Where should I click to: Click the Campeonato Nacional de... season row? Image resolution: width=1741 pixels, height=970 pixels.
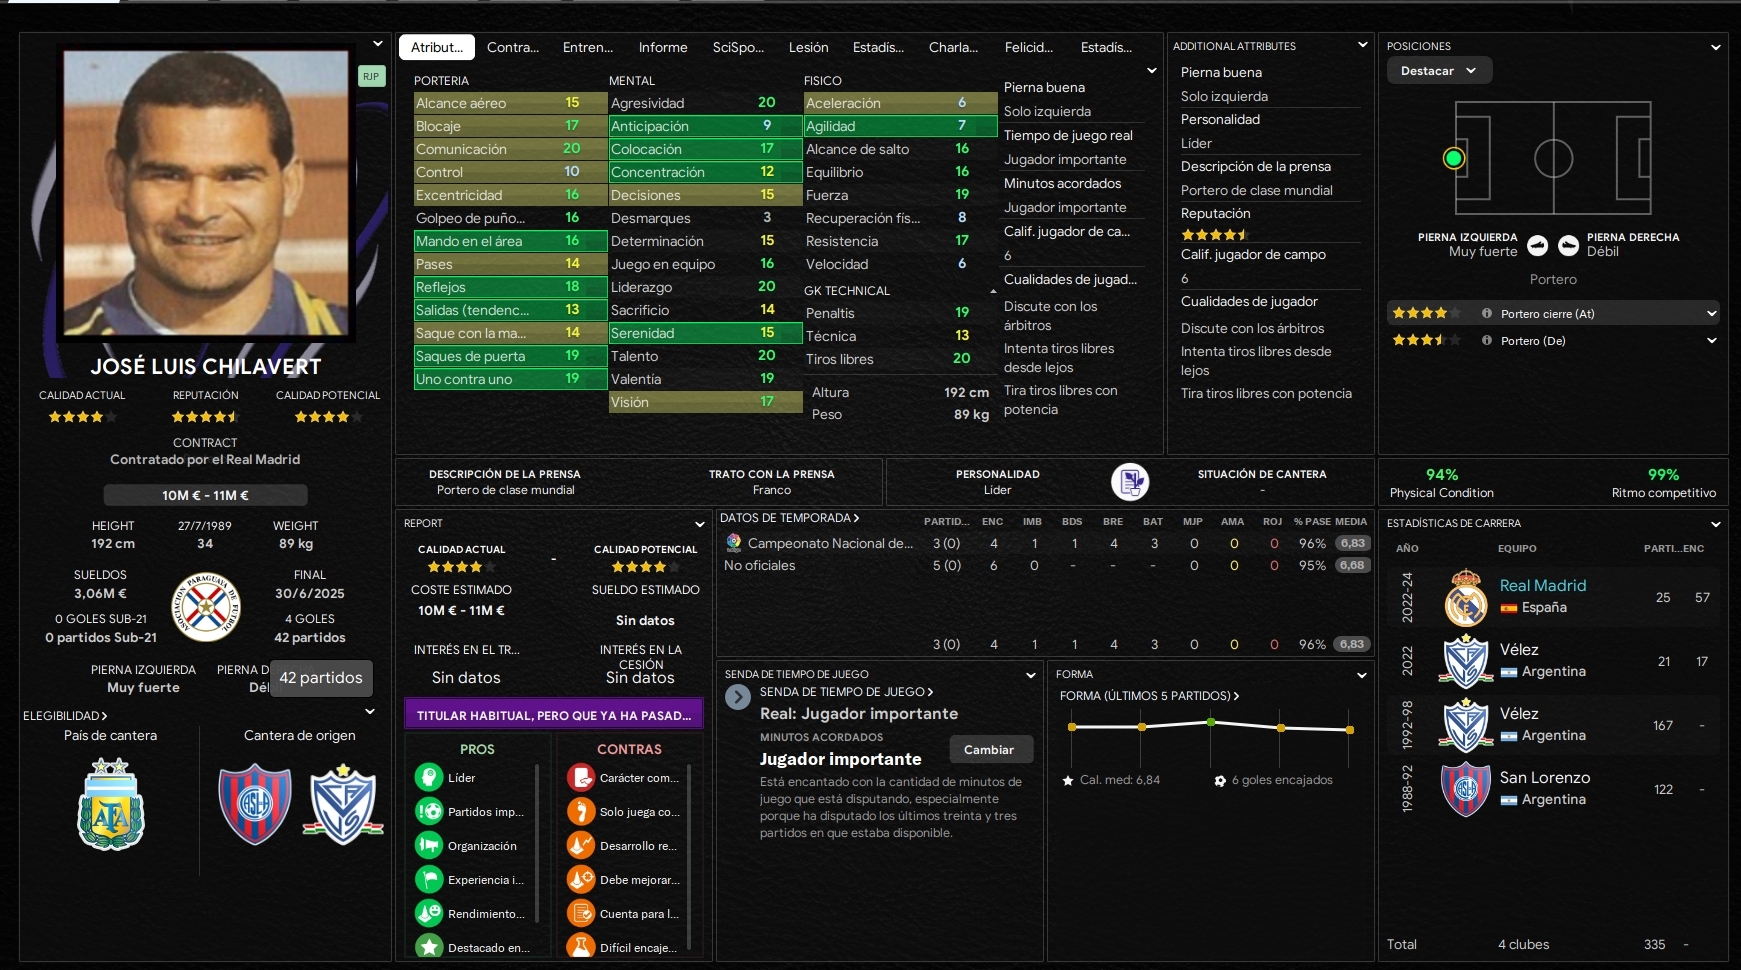click(1045, 543)
